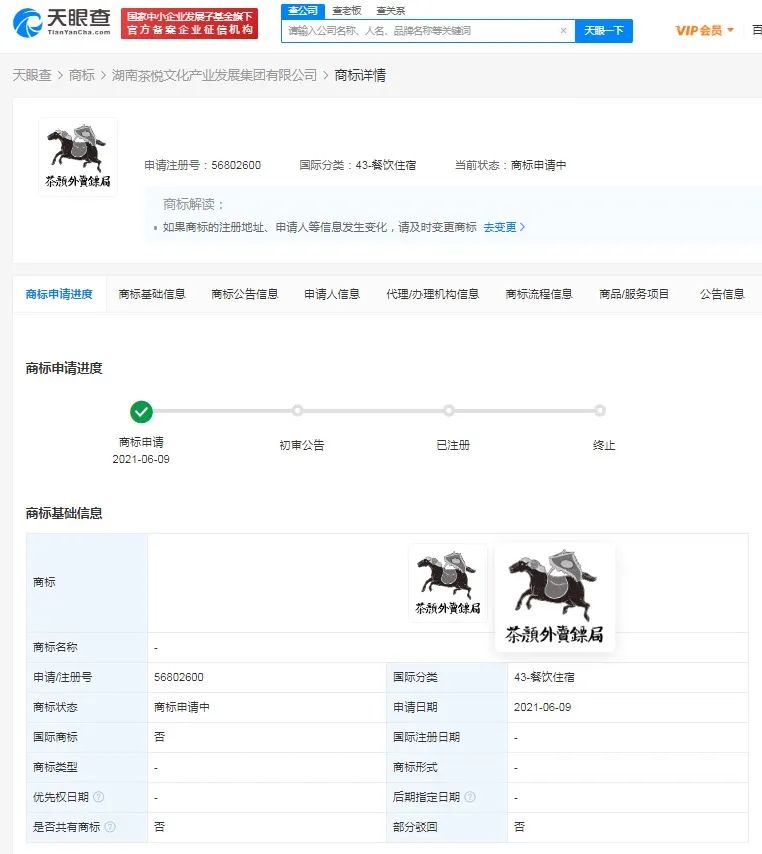Go to the 商品/服务项目 tab
Screen dimensions: 762x854
634,294
